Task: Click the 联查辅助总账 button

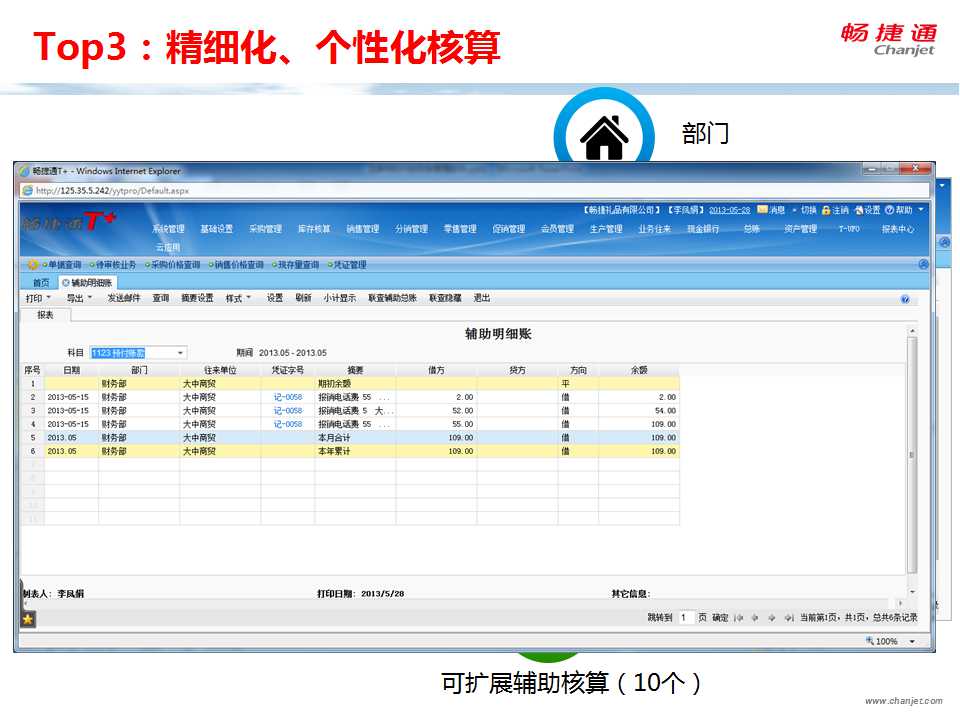Action: [x=392, y=298]
